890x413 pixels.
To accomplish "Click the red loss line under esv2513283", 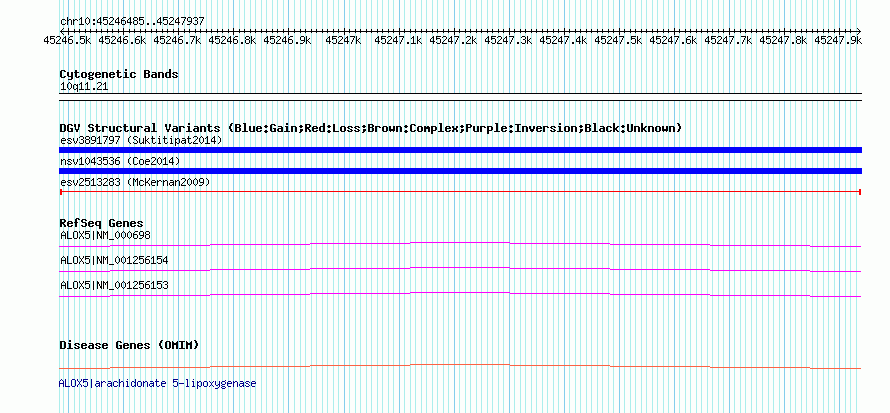I will coord(460,192).
